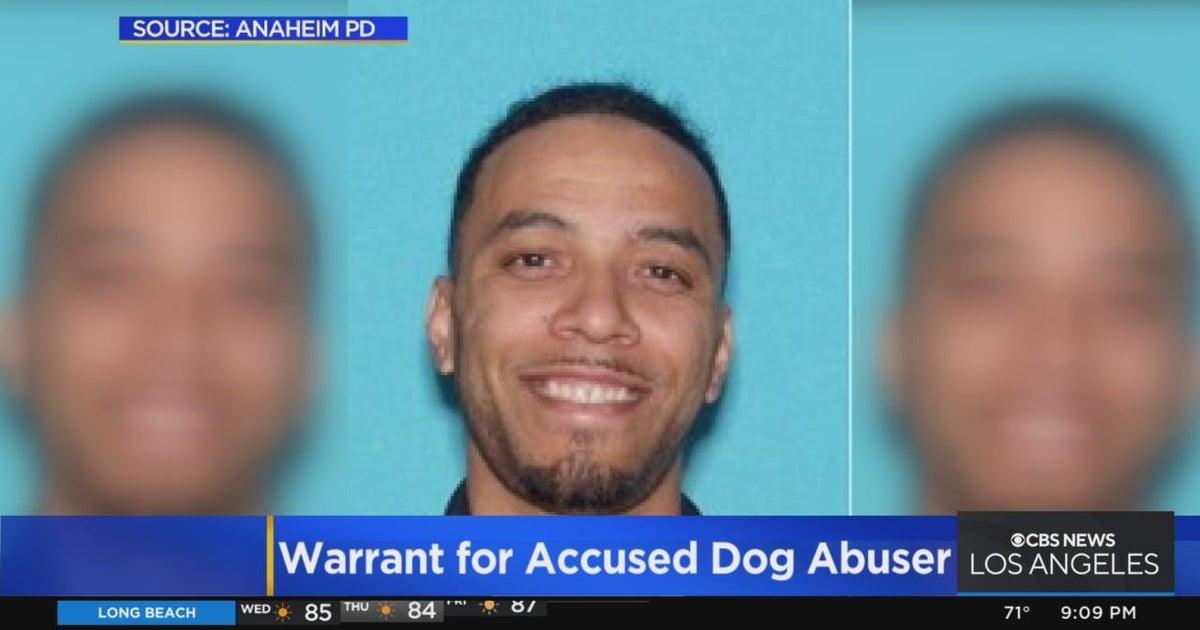Click the Warrant for Accused Dog Abuser headline

pyautogui.click(x=614, y=559)
